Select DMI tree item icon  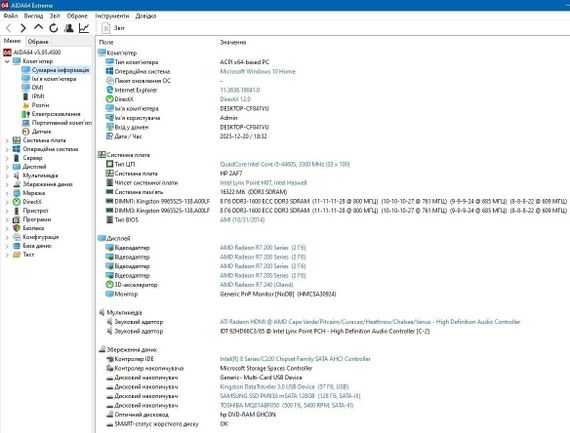click(25, 88)
